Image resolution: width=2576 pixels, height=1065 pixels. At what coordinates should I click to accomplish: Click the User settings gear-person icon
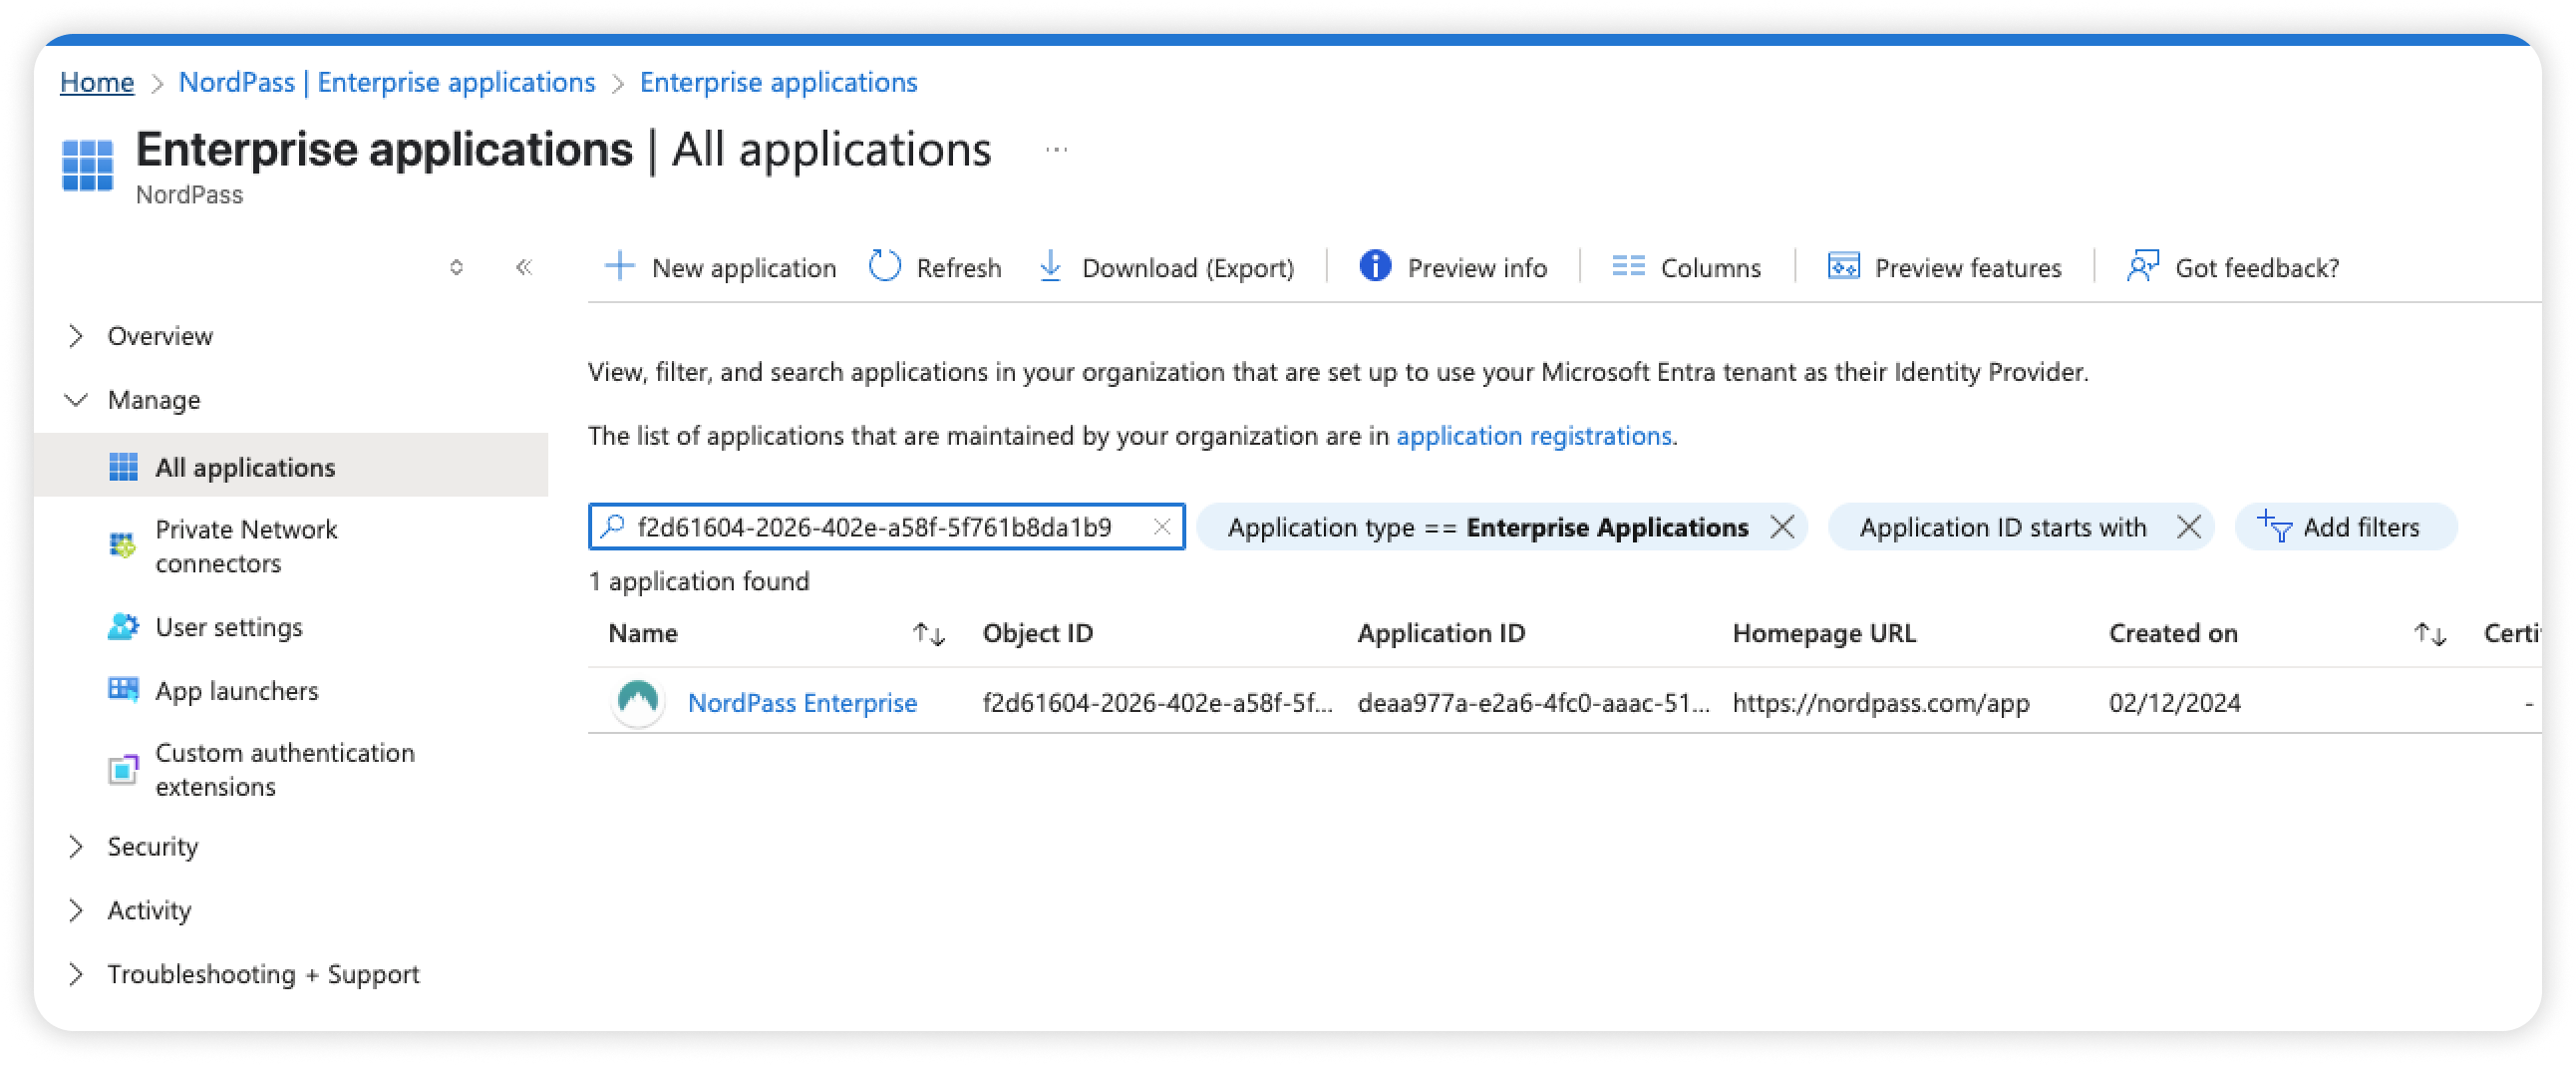[x=123, y=627]
